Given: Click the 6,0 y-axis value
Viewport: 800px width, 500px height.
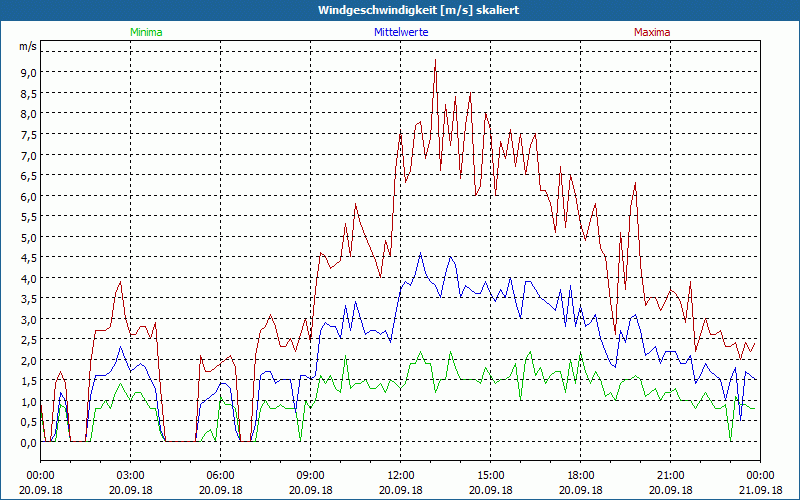Looking at the screenshot, I should (x=29, y=196).
